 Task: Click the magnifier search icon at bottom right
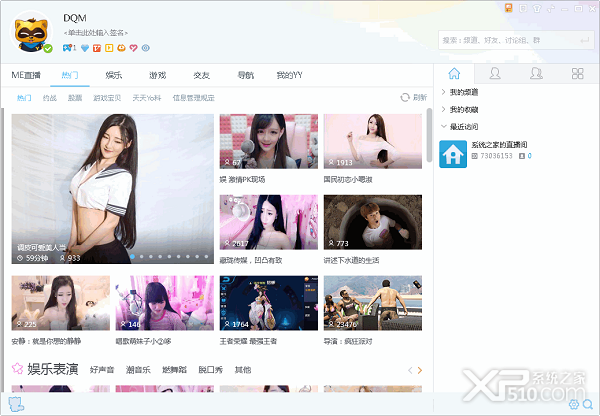(587, 404)
